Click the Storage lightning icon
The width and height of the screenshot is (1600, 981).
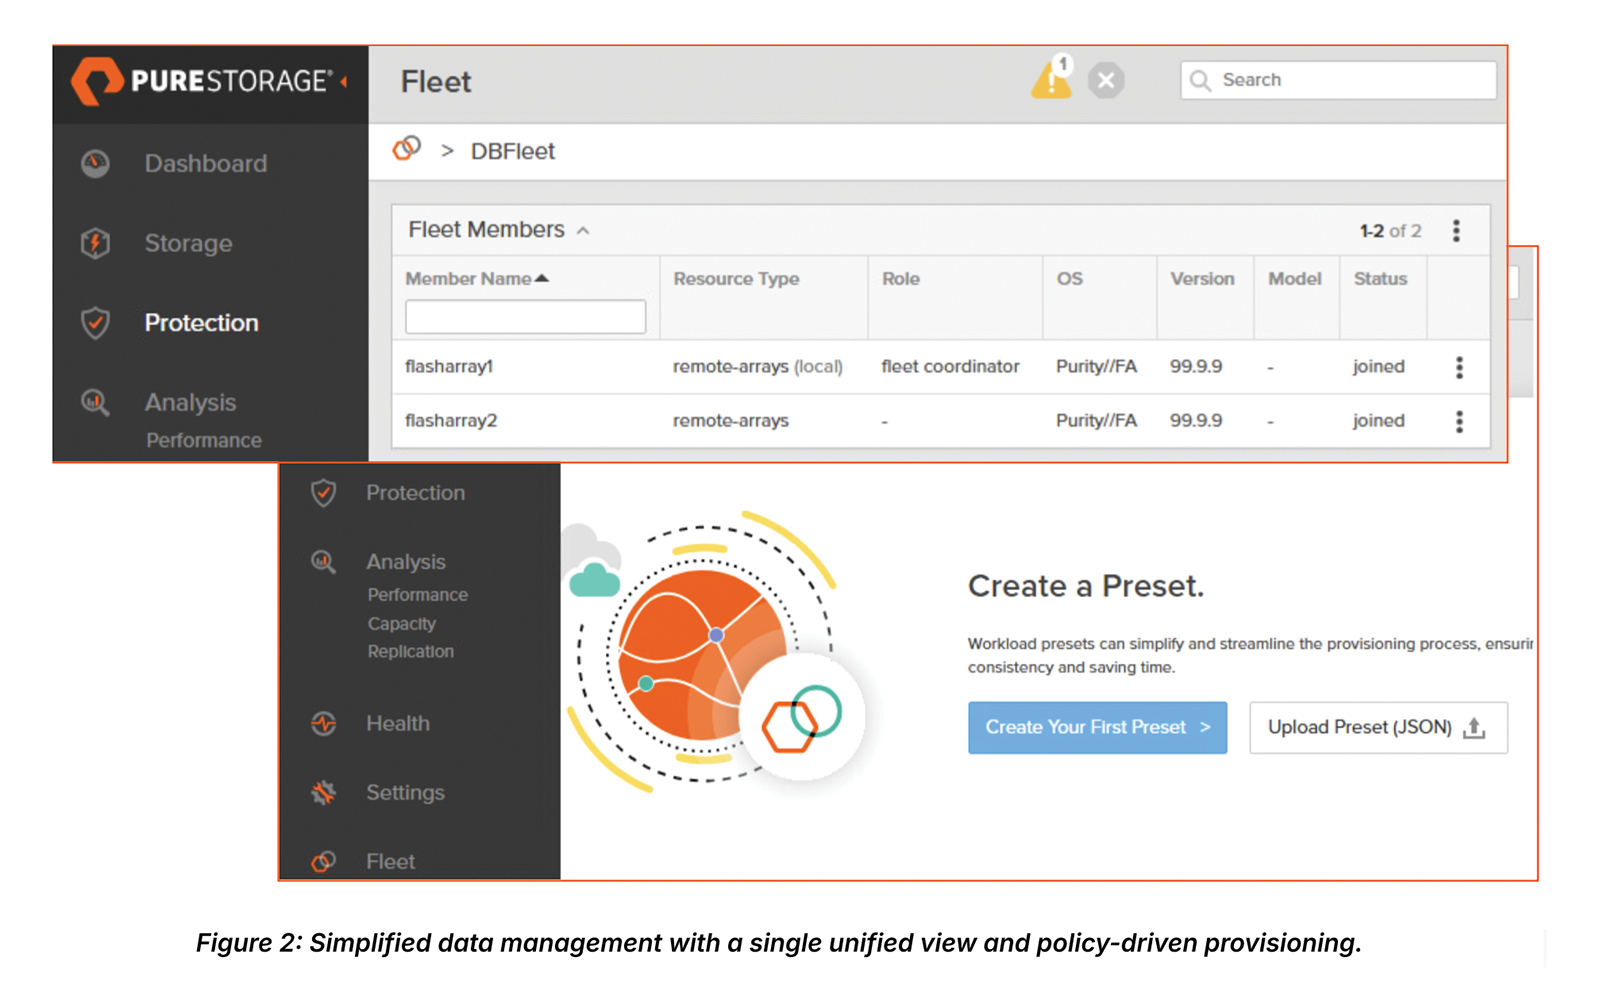[x=95, y=243]
